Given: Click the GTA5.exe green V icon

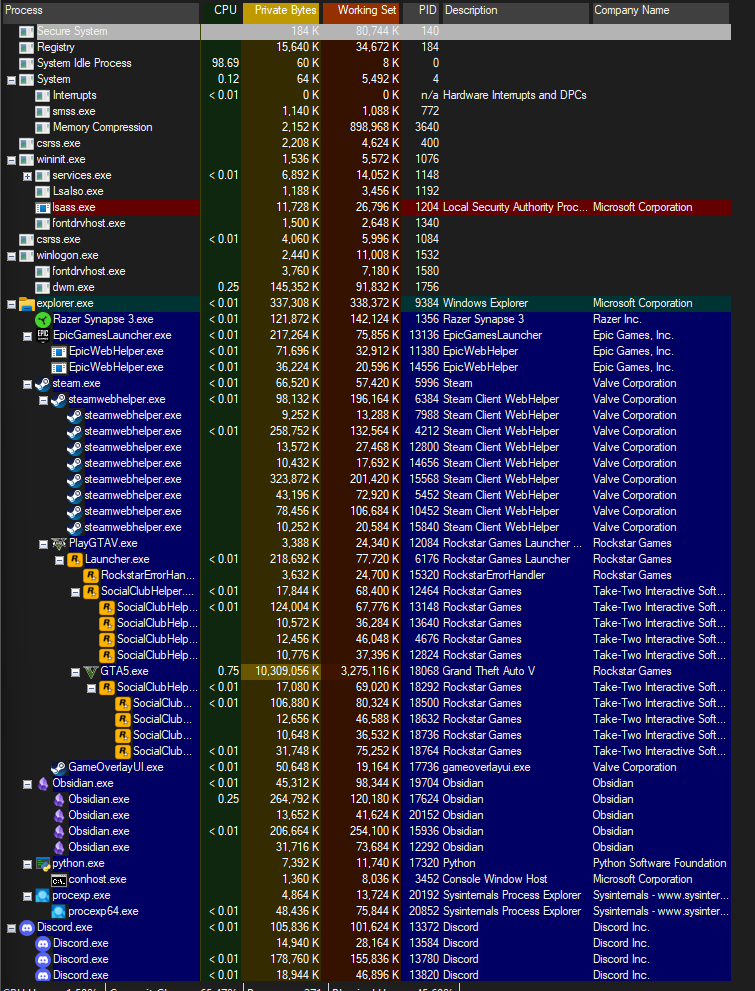Looking at the screenshot, I should click(x=91, y=671).
